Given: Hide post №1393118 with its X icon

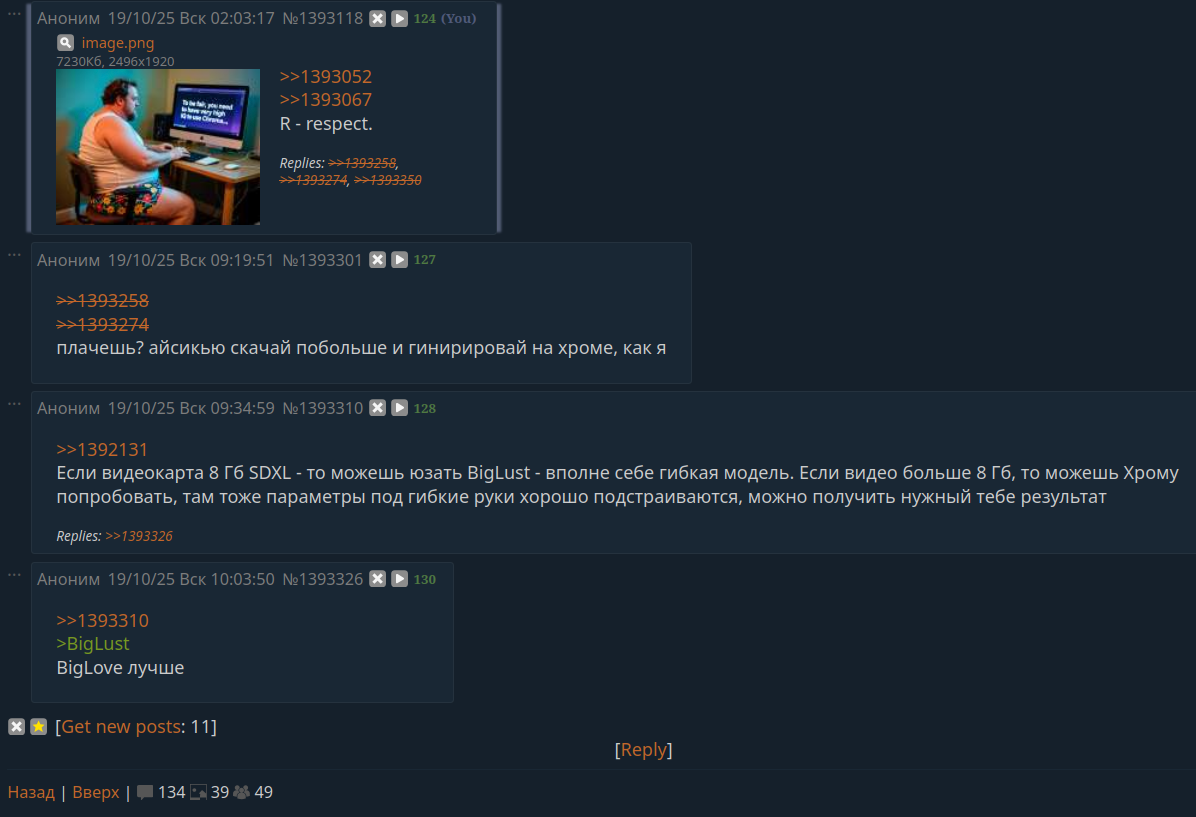Looking at the screenshot, I should click(x=378, y=19).
